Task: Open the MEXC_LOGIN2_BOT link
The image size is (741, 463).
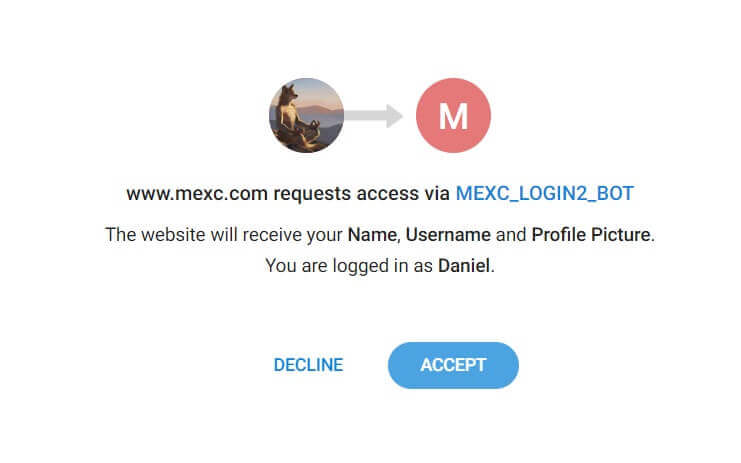Action: (544, 193)
